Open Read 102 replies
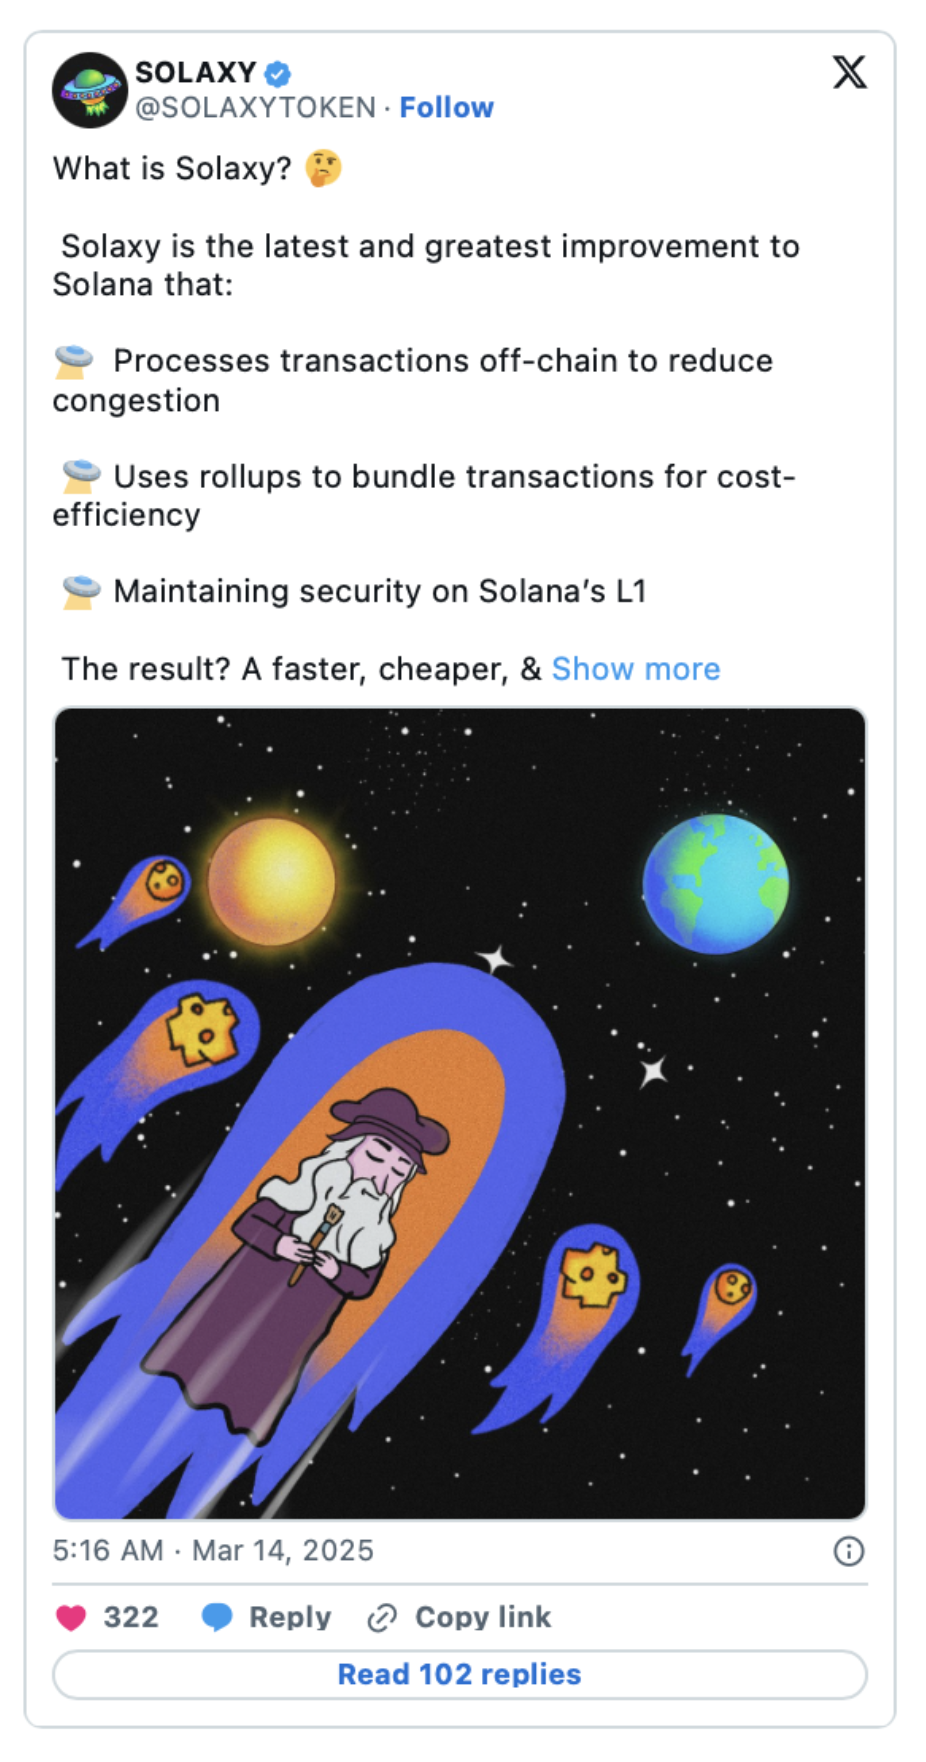This screenshot has width=926, height=1762. coord(460,1674)
